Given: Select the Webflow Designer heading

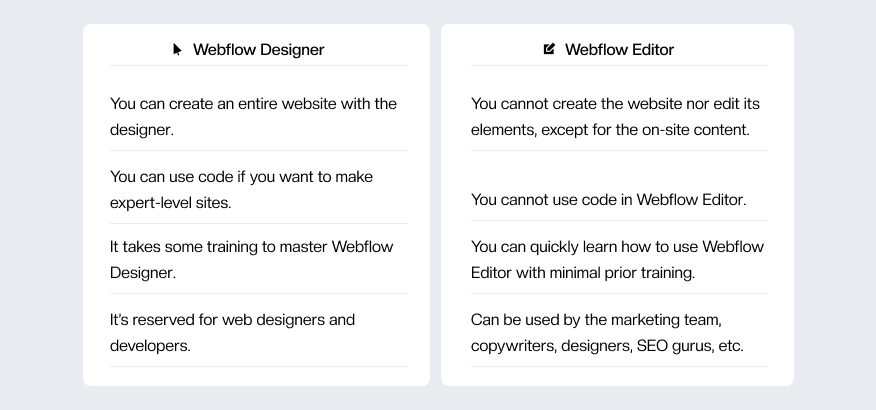Looking at the screenshot, I should pos(258,50).
